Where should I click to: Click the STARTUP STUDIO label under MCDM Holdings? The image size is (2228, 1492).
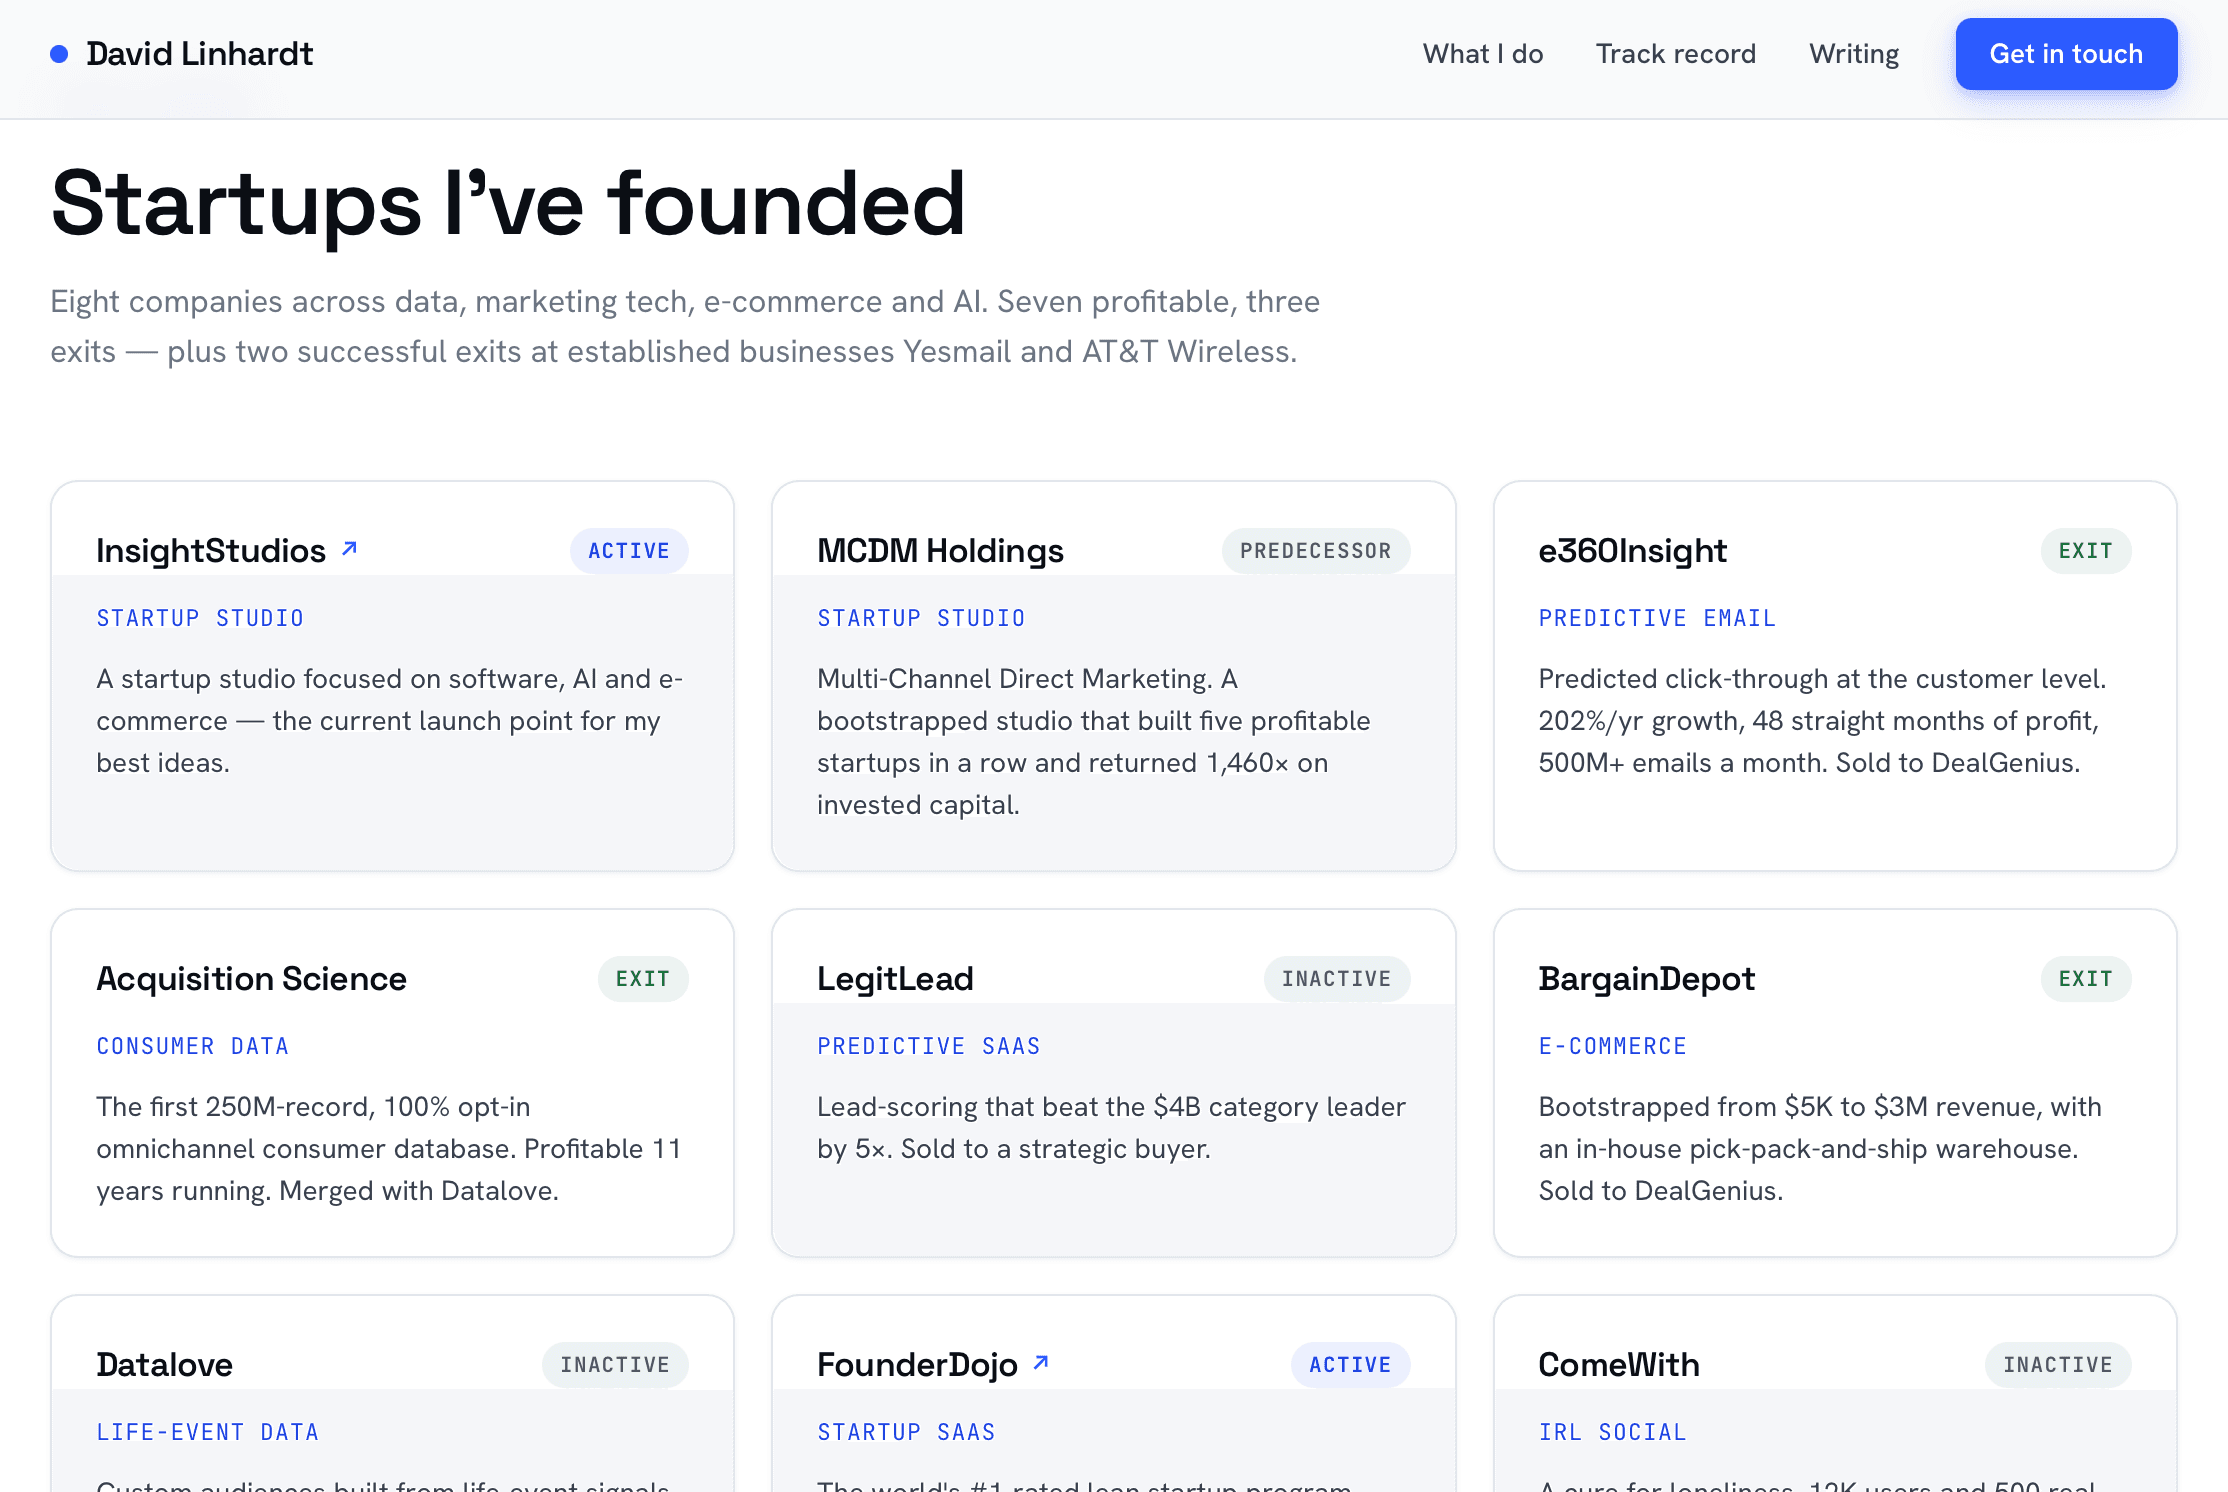(921, 618)
